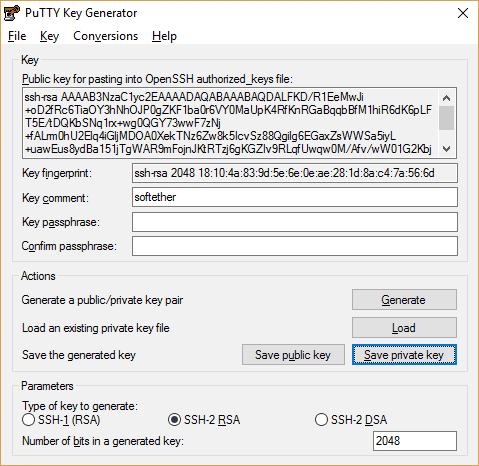Open the File menu
The width and height of the screenshot is (479, 466).
tap(17, 36)
